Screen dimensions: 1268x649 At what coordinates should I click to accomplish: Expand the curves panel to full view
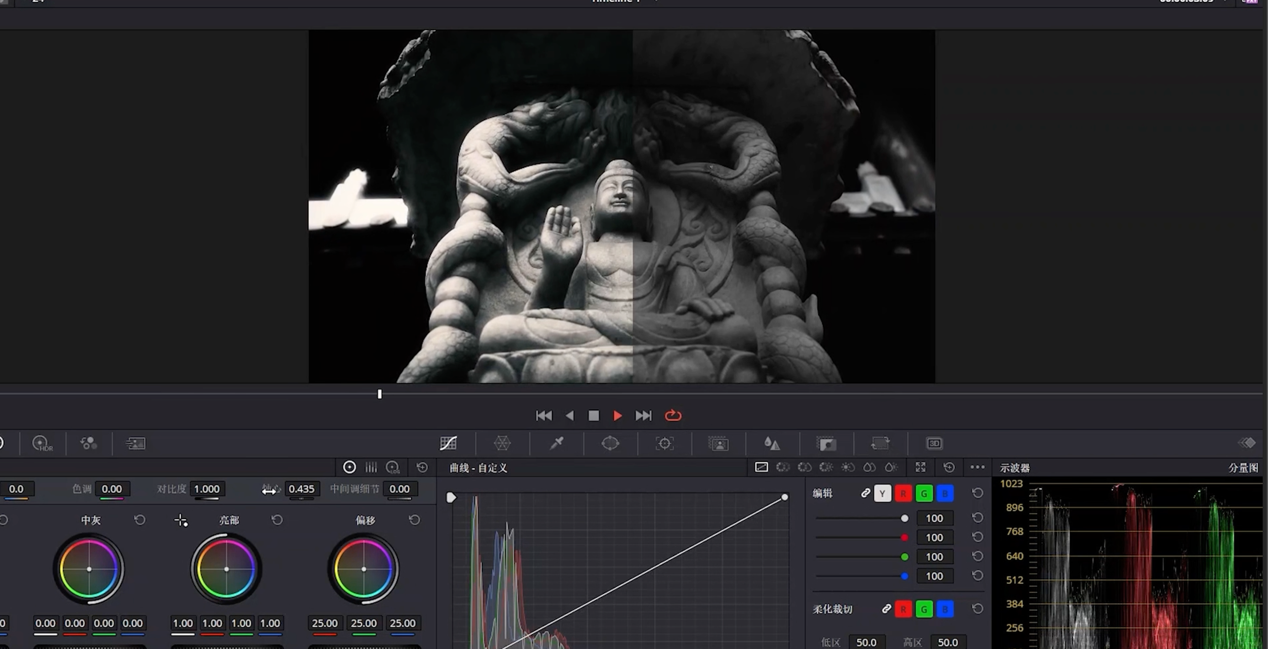920,467
